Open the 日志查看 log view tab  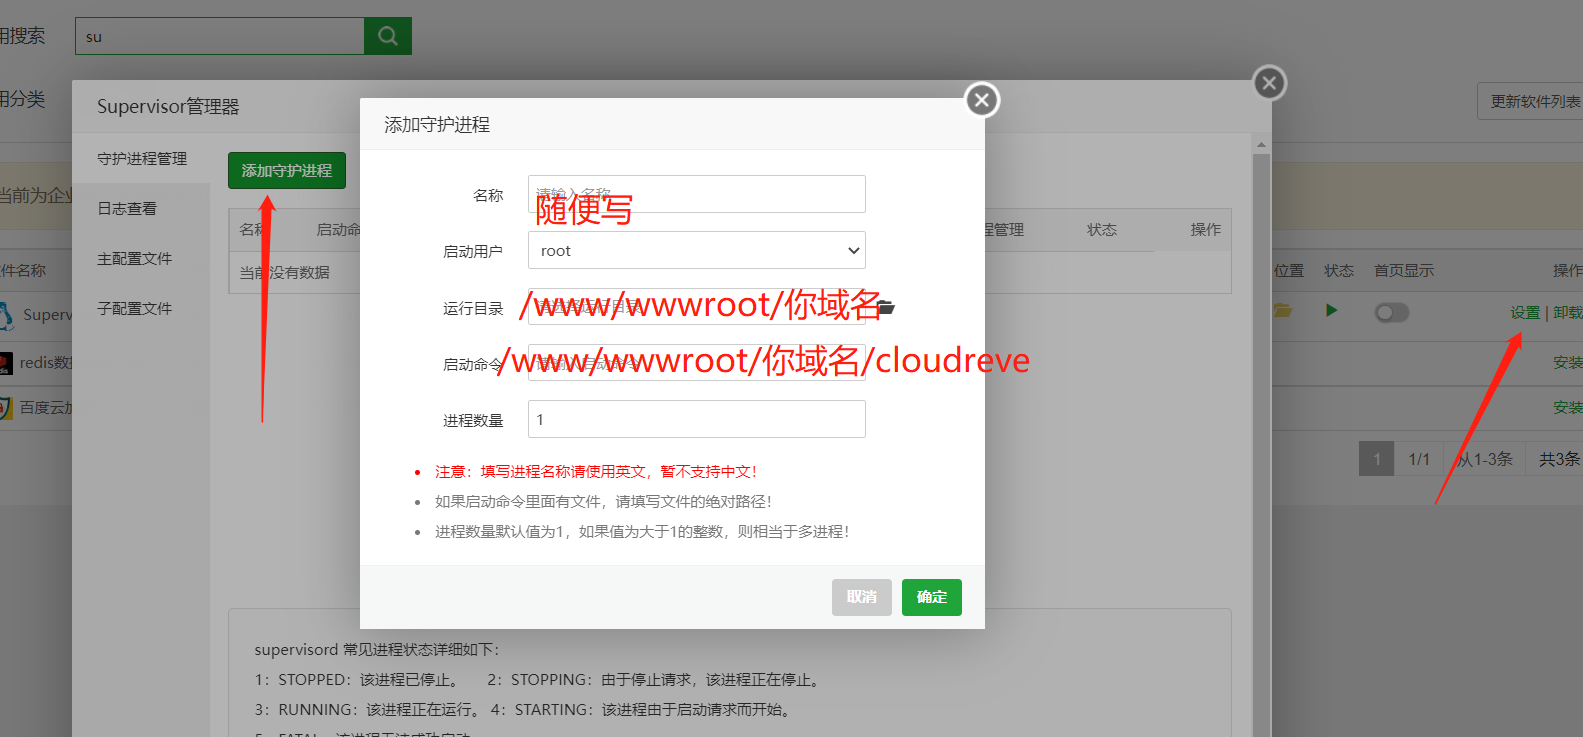point(127,209)
